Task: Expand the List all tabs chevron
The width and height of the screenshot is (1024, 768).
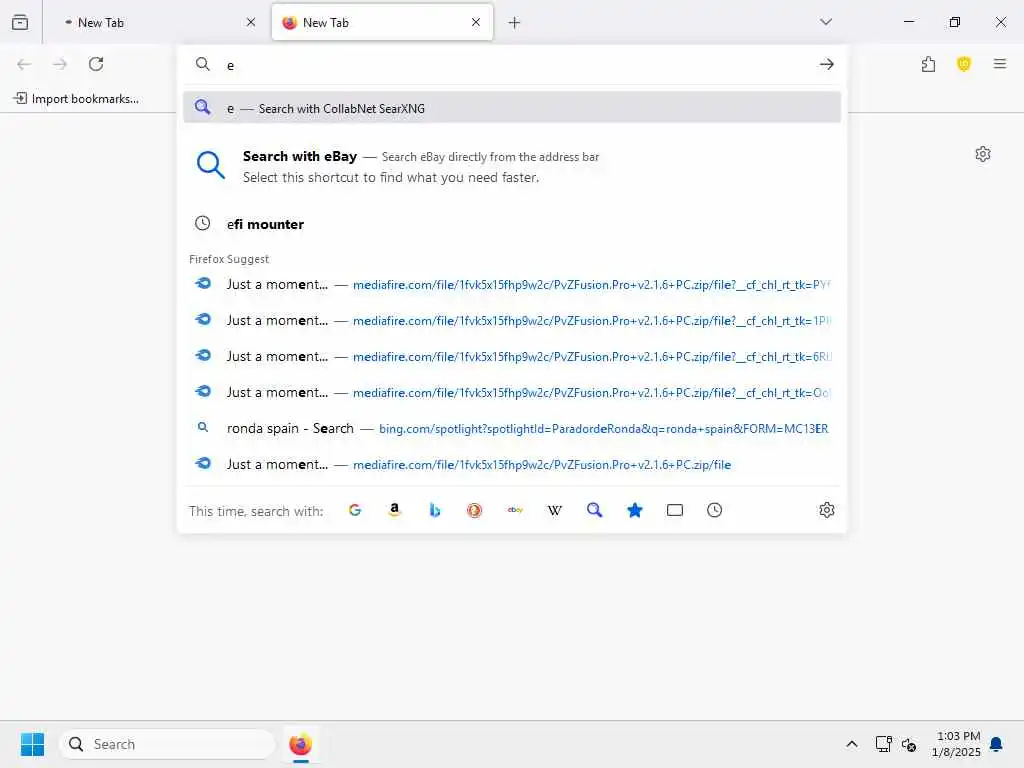Action: click(x=825, y=22)
